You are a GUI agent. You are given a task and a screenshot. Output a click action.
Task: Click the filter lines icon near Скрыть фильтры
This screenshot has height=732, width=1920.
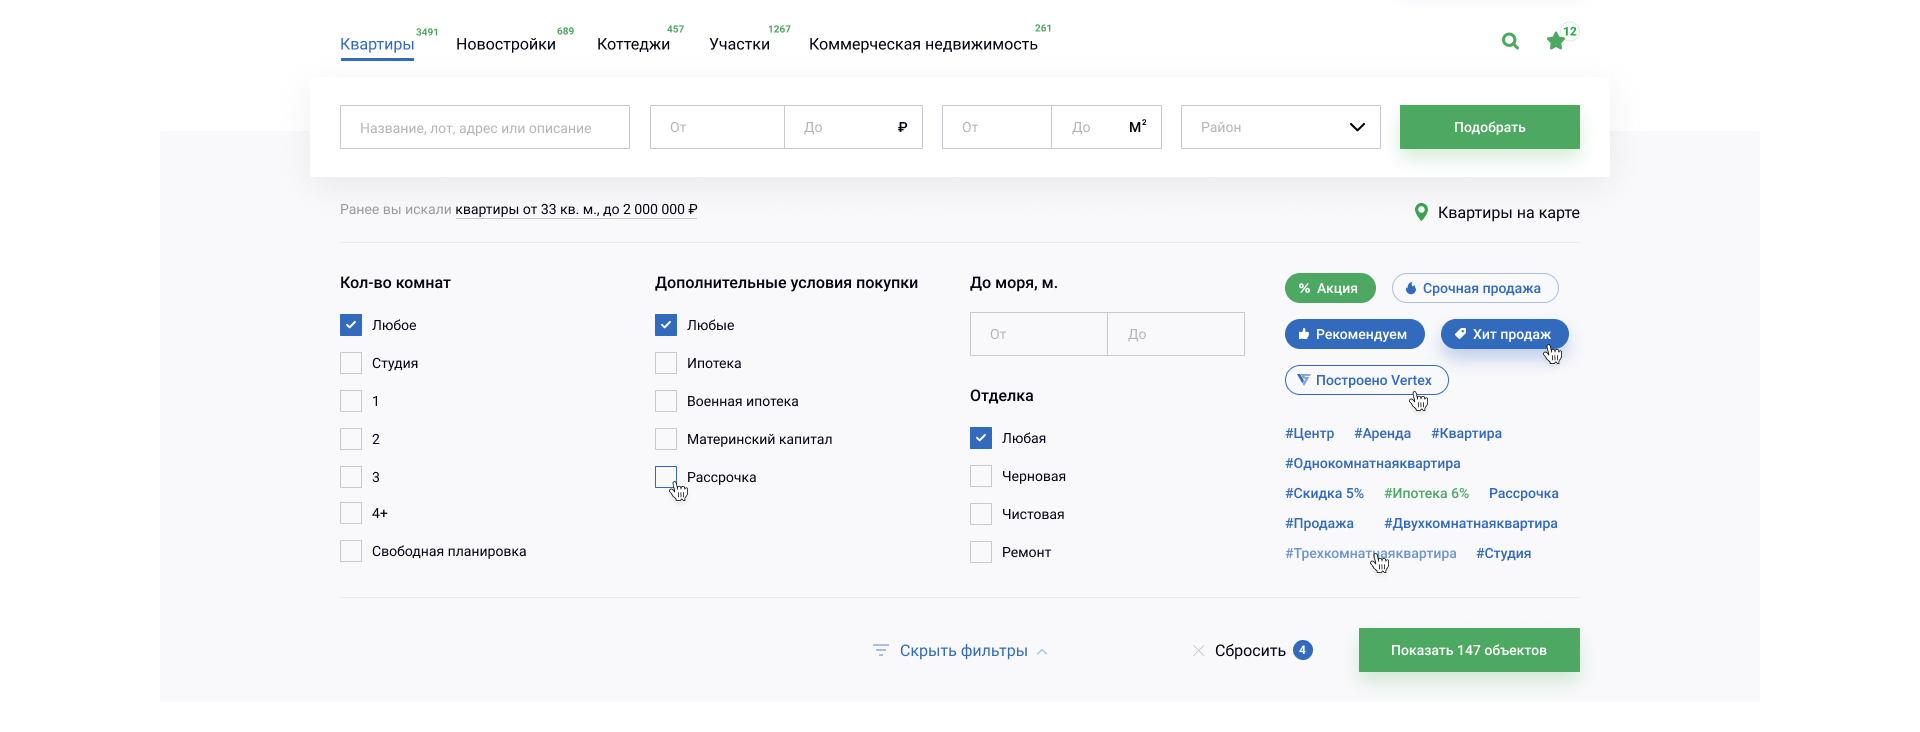point(880,651)
